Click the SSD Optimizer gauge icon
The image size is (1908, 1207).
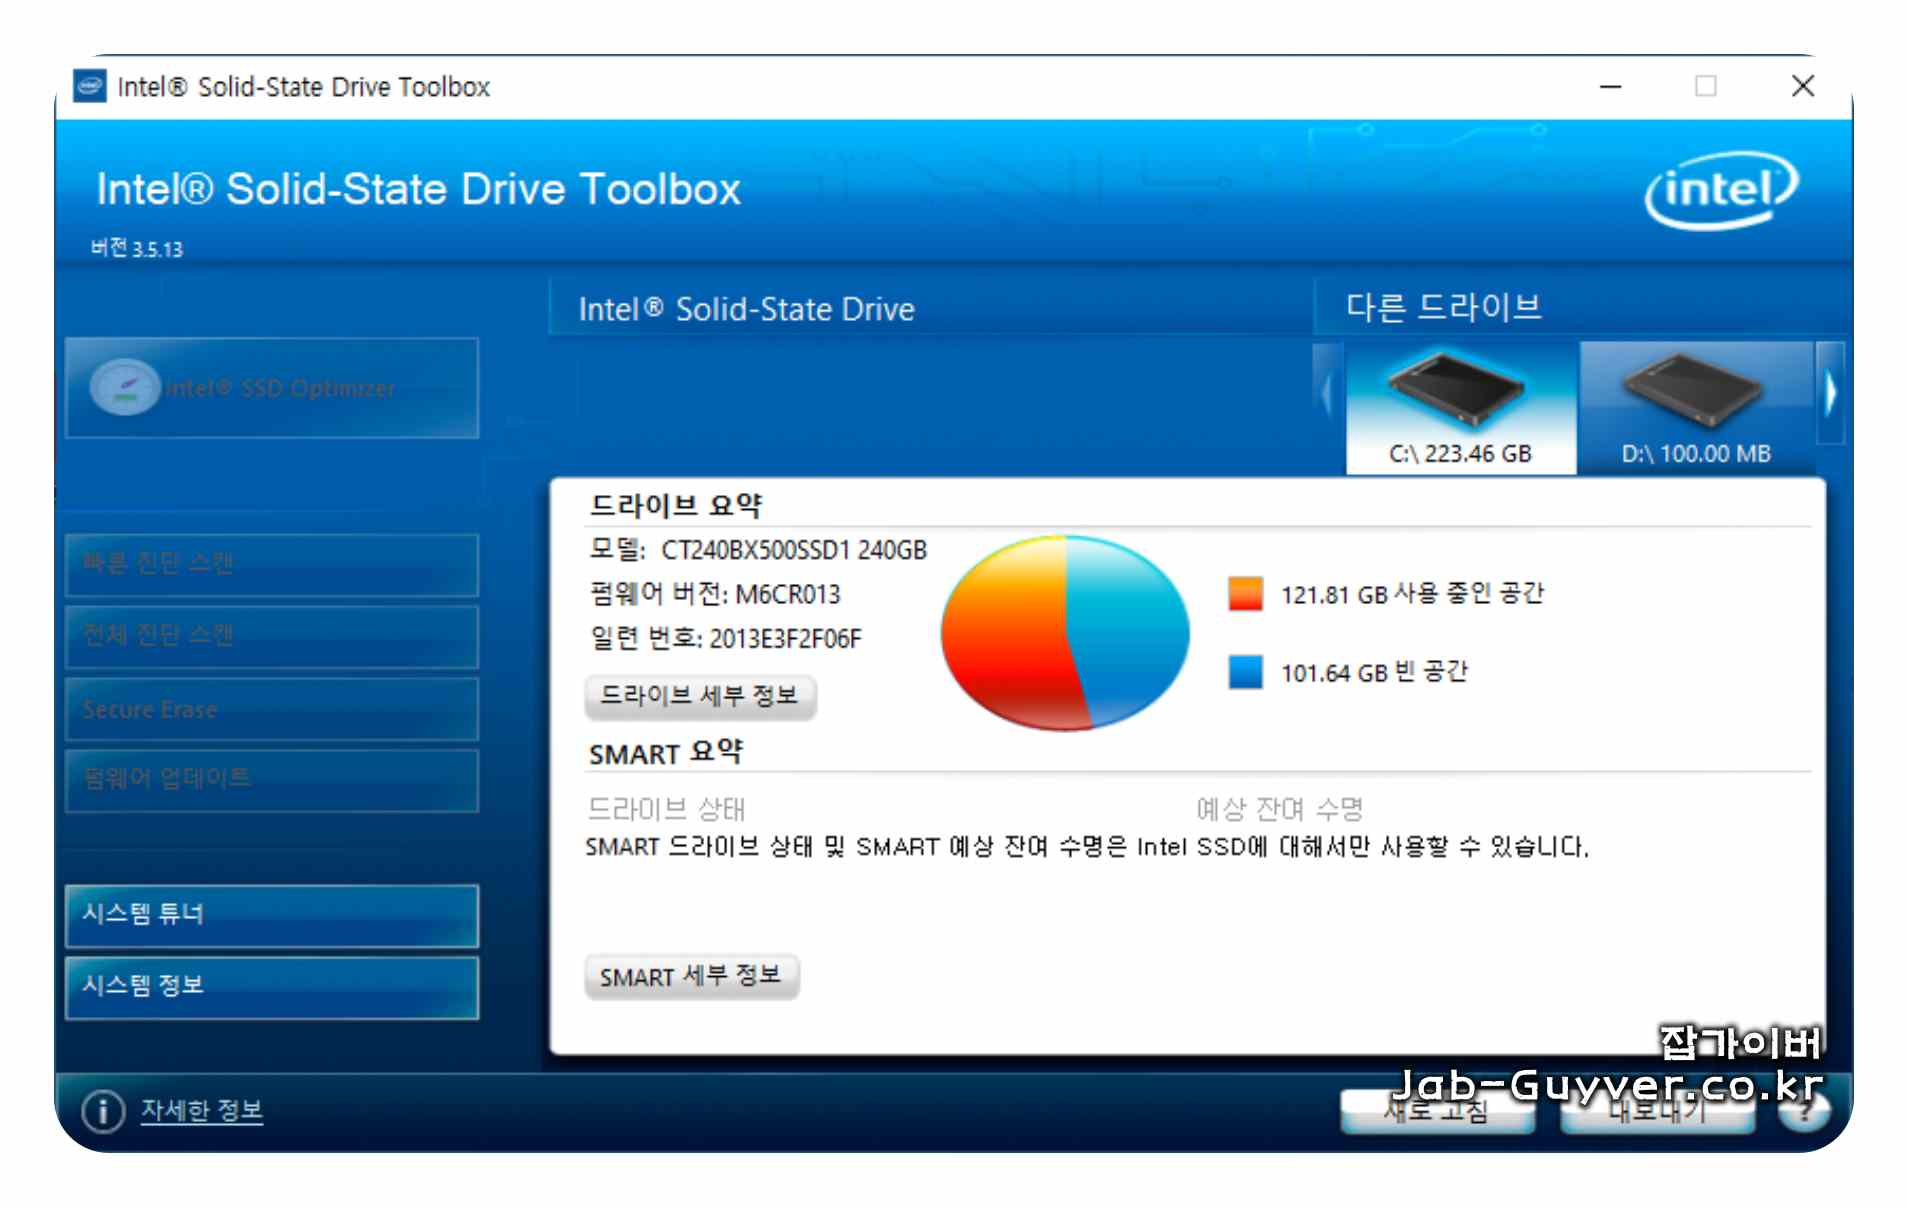(x=124, y=388)
